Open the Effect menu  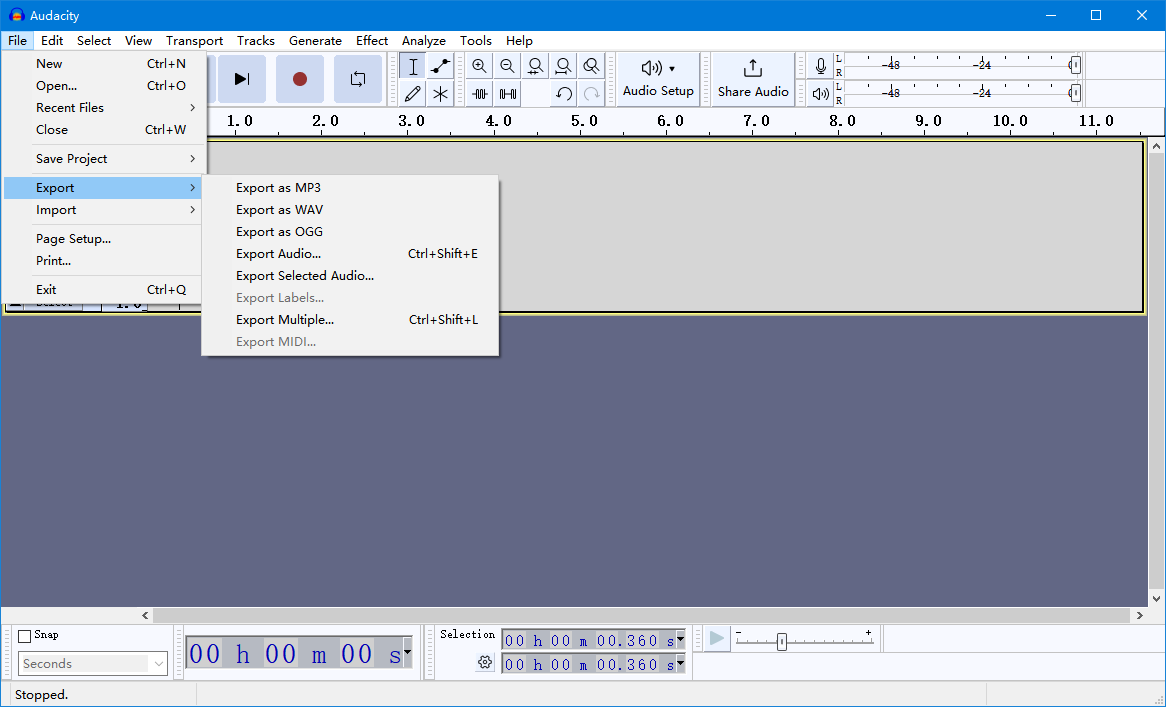click(372, 41)
